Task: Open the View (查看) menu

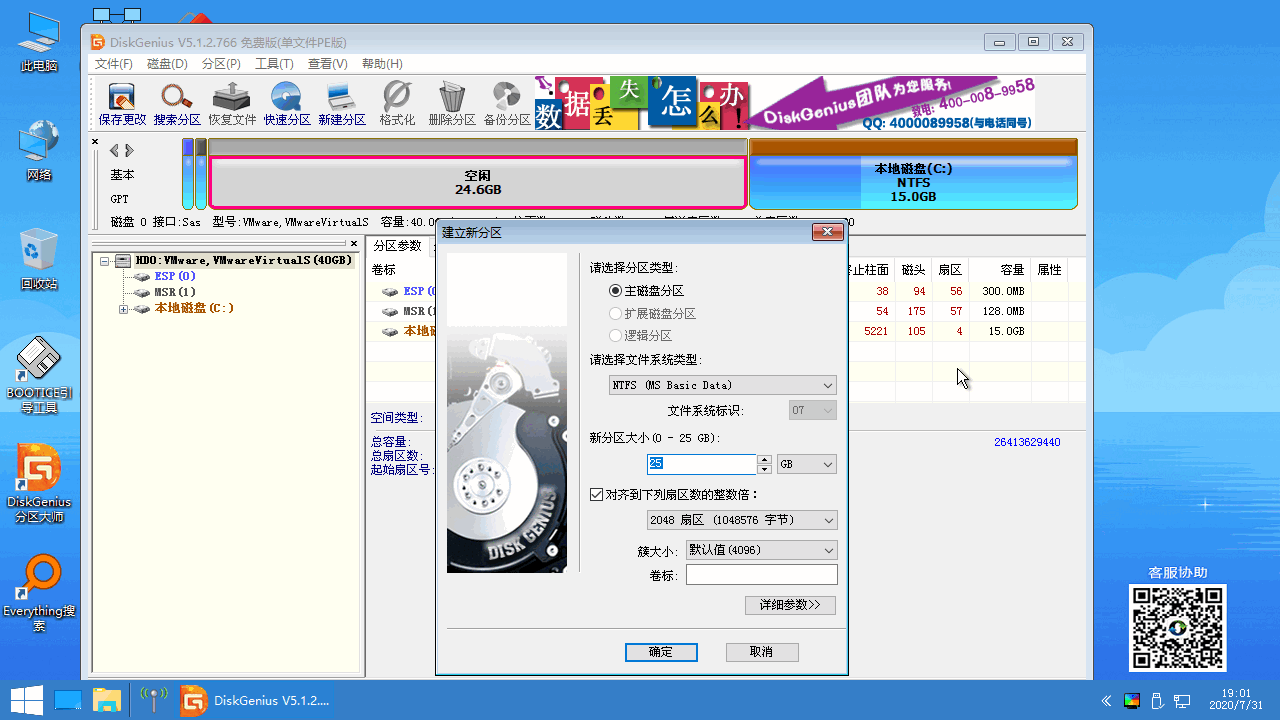Action: point(328,64)
